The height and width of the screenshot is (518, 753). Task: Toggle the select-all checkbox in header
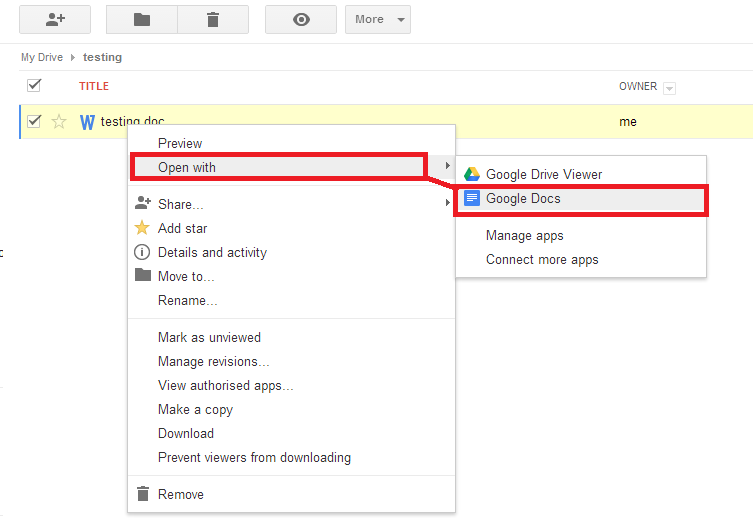pyautogui.click(x=34, y=85)
